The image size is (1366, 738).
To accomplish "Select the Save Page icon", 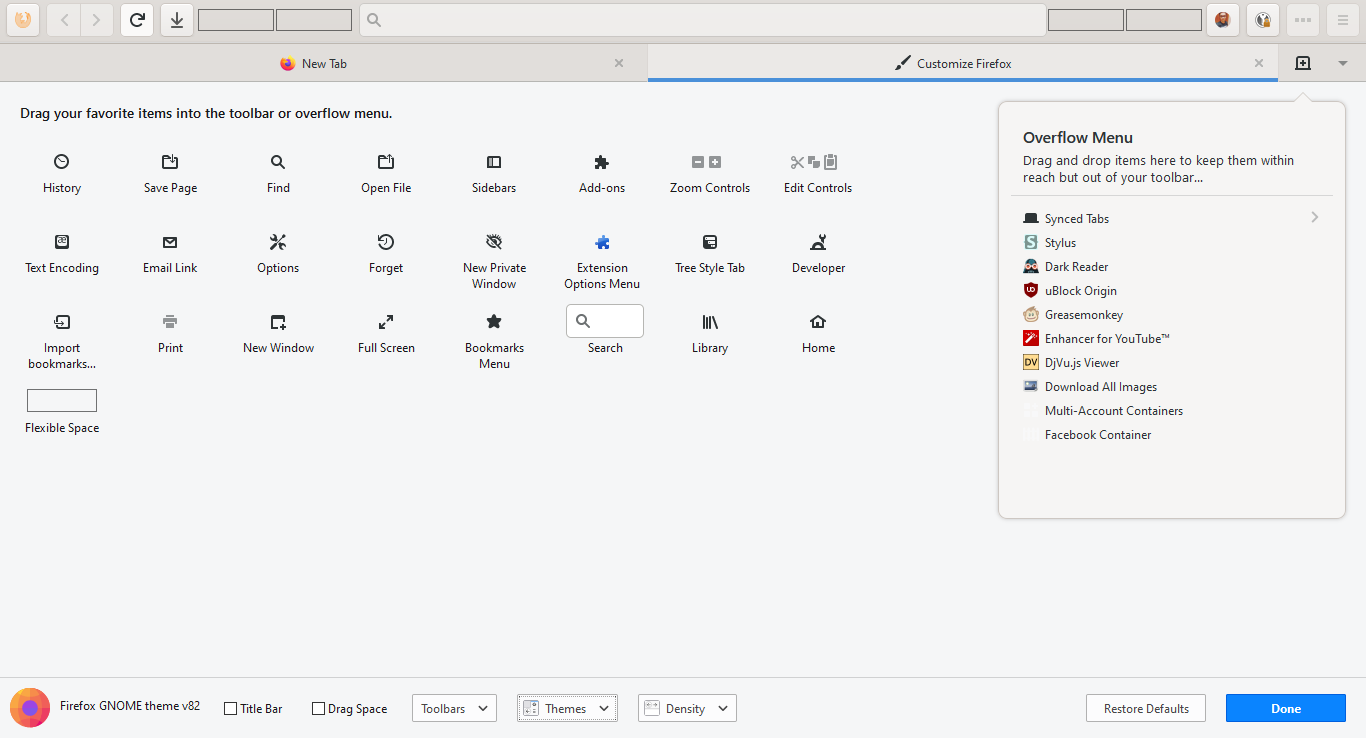I will (x=170, y=162).
